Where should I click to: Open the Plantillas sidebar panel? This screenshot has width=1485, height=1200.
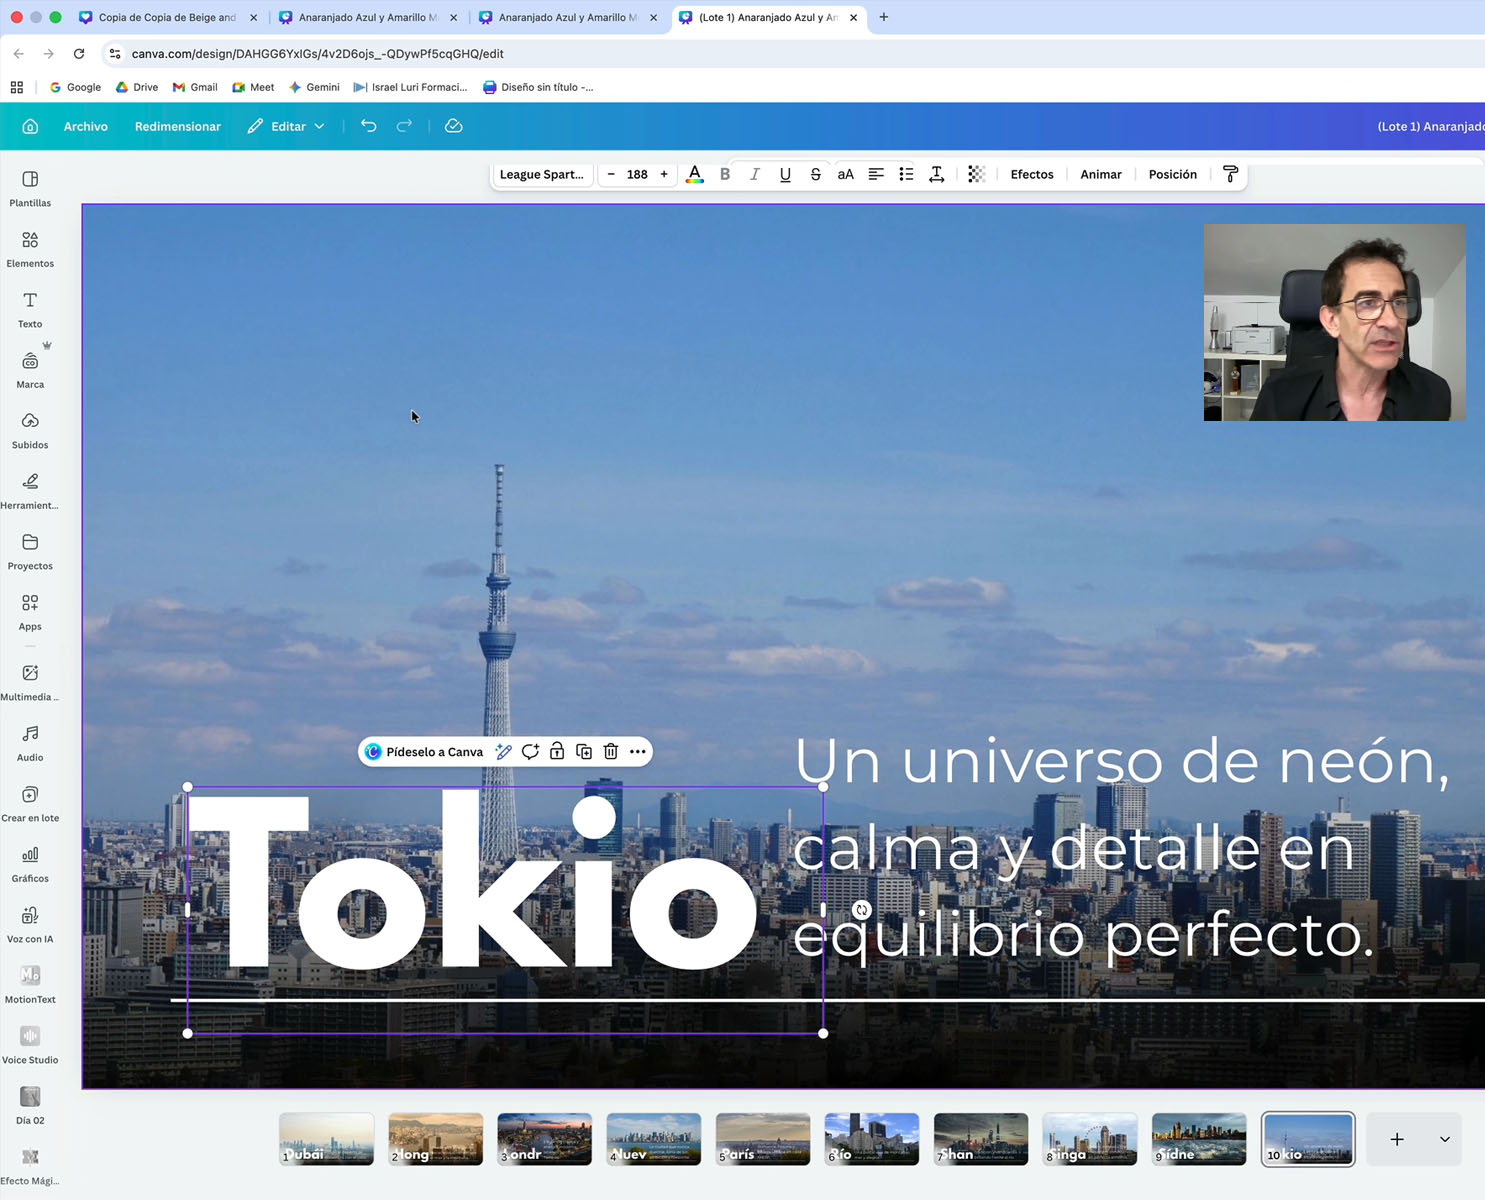coord(30,188)
